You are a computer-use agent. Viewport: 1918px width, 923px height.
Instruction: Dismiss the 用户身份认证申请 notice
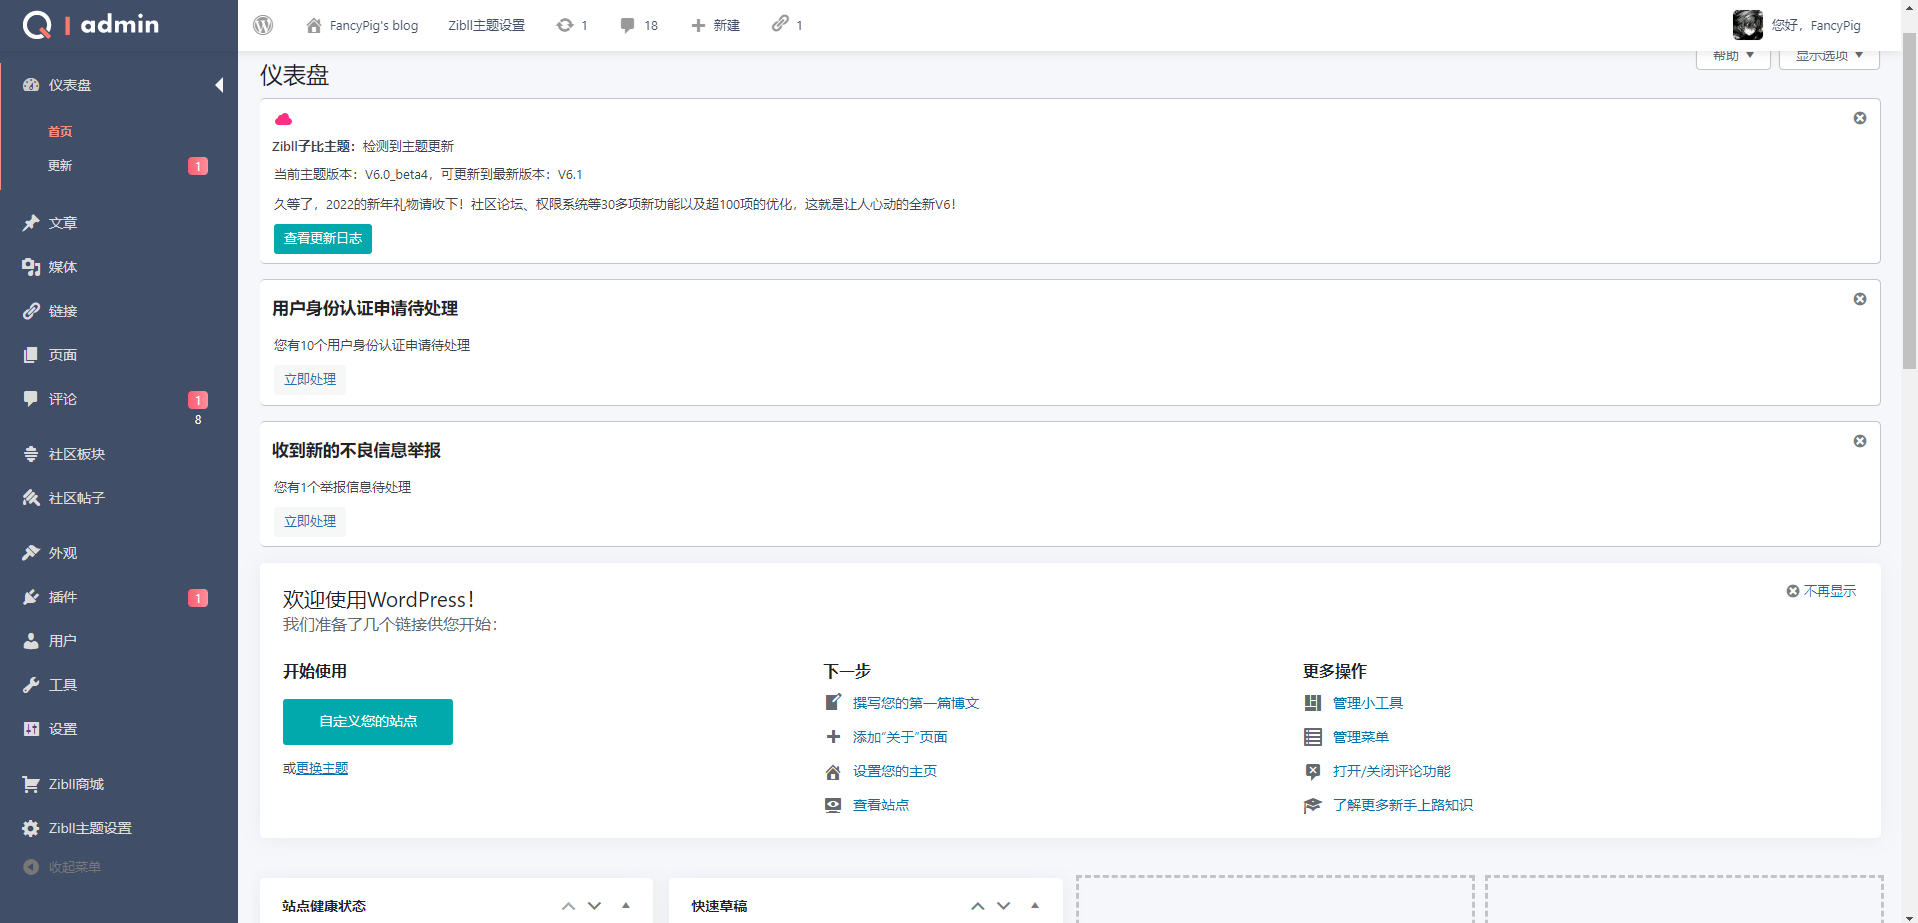pyautogui.click(x=1860, y=299)
